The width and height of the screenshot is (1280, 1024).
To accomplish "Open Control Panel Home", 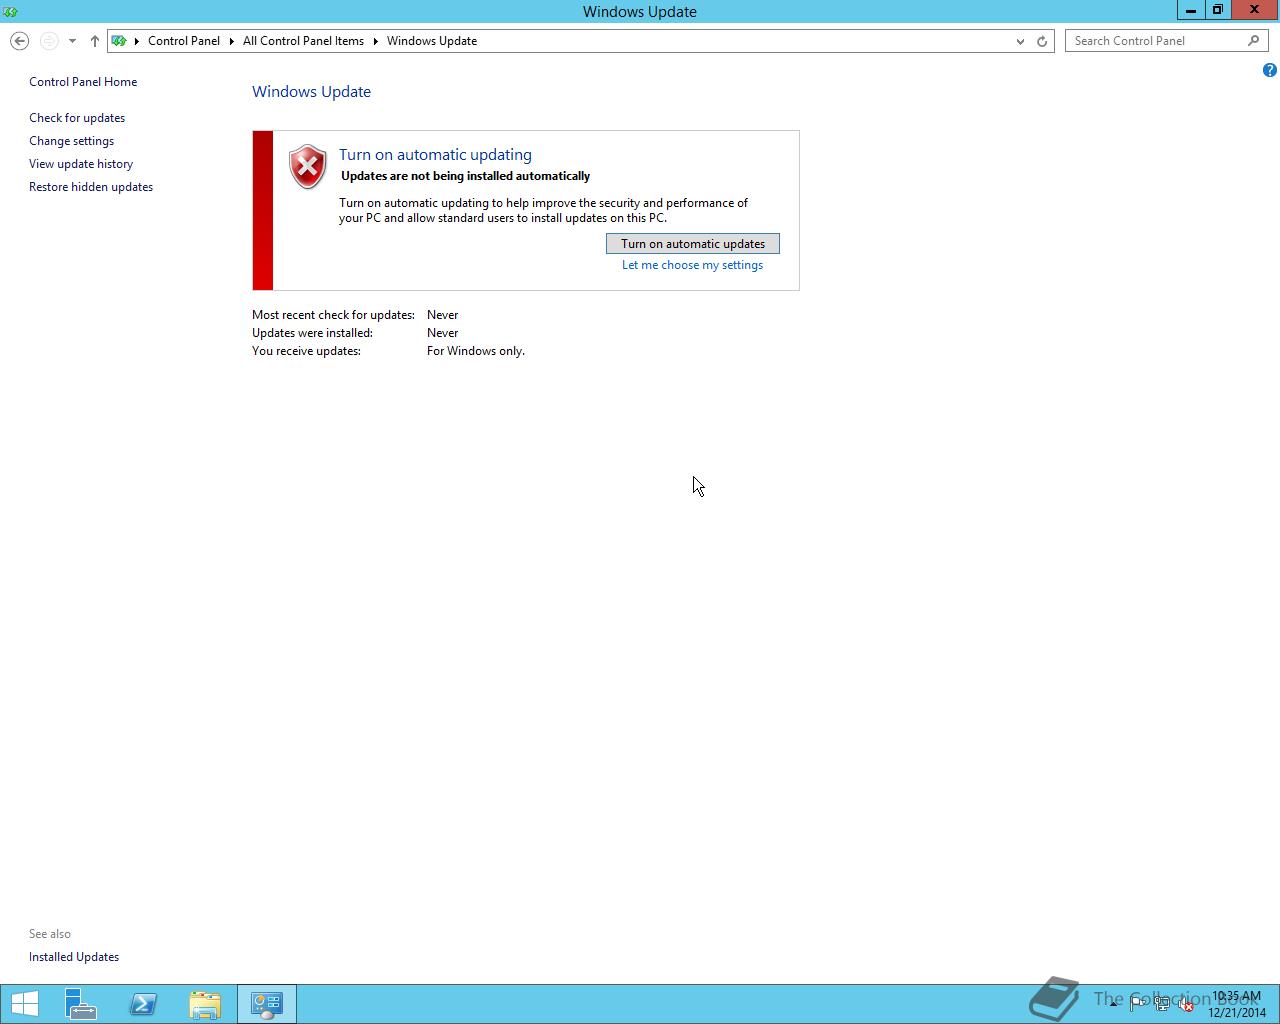I will click(83, 82).
